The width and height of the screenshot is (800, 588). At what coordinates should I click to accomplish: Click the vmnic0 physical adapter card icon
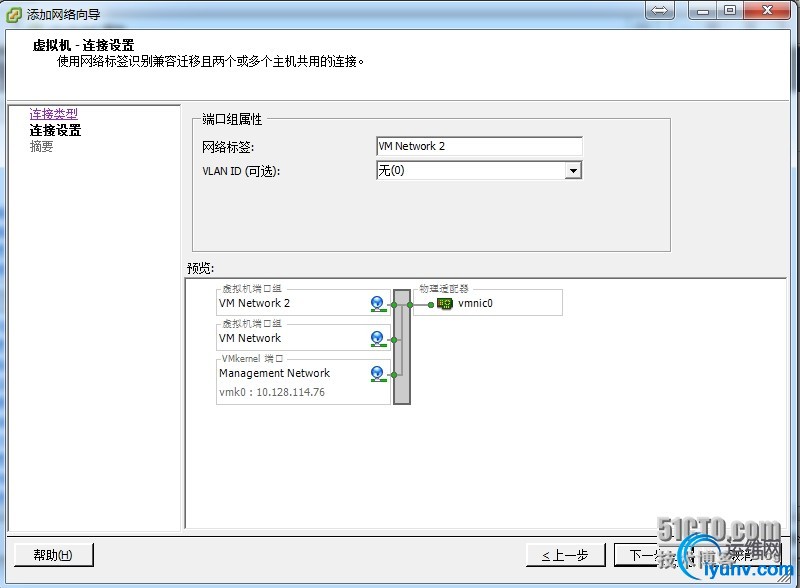click(x=445, y=304)
